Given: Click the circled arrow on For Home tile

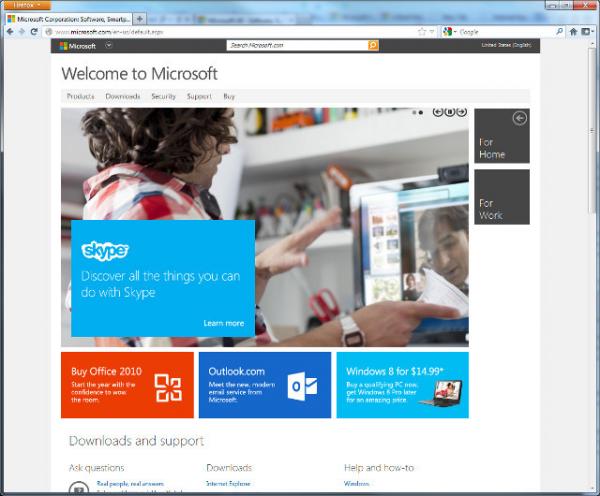Looking at the screenshot, I should click(519, 119).
